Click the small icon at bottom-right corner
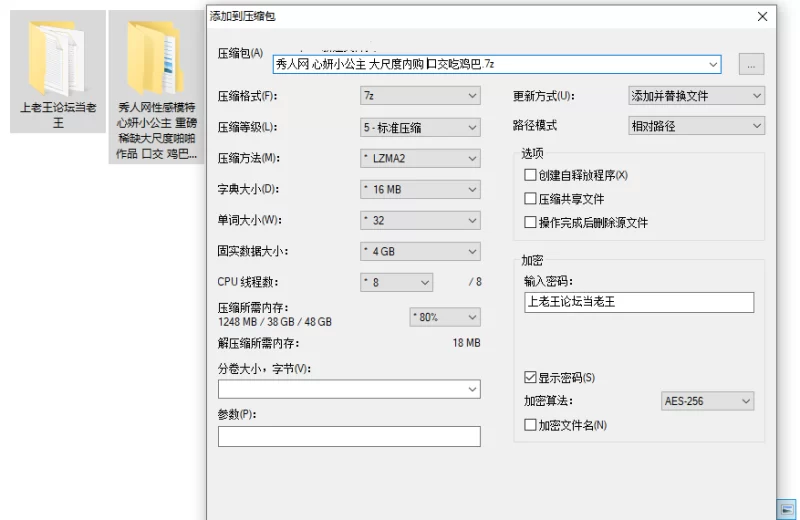 coord(786,509)
